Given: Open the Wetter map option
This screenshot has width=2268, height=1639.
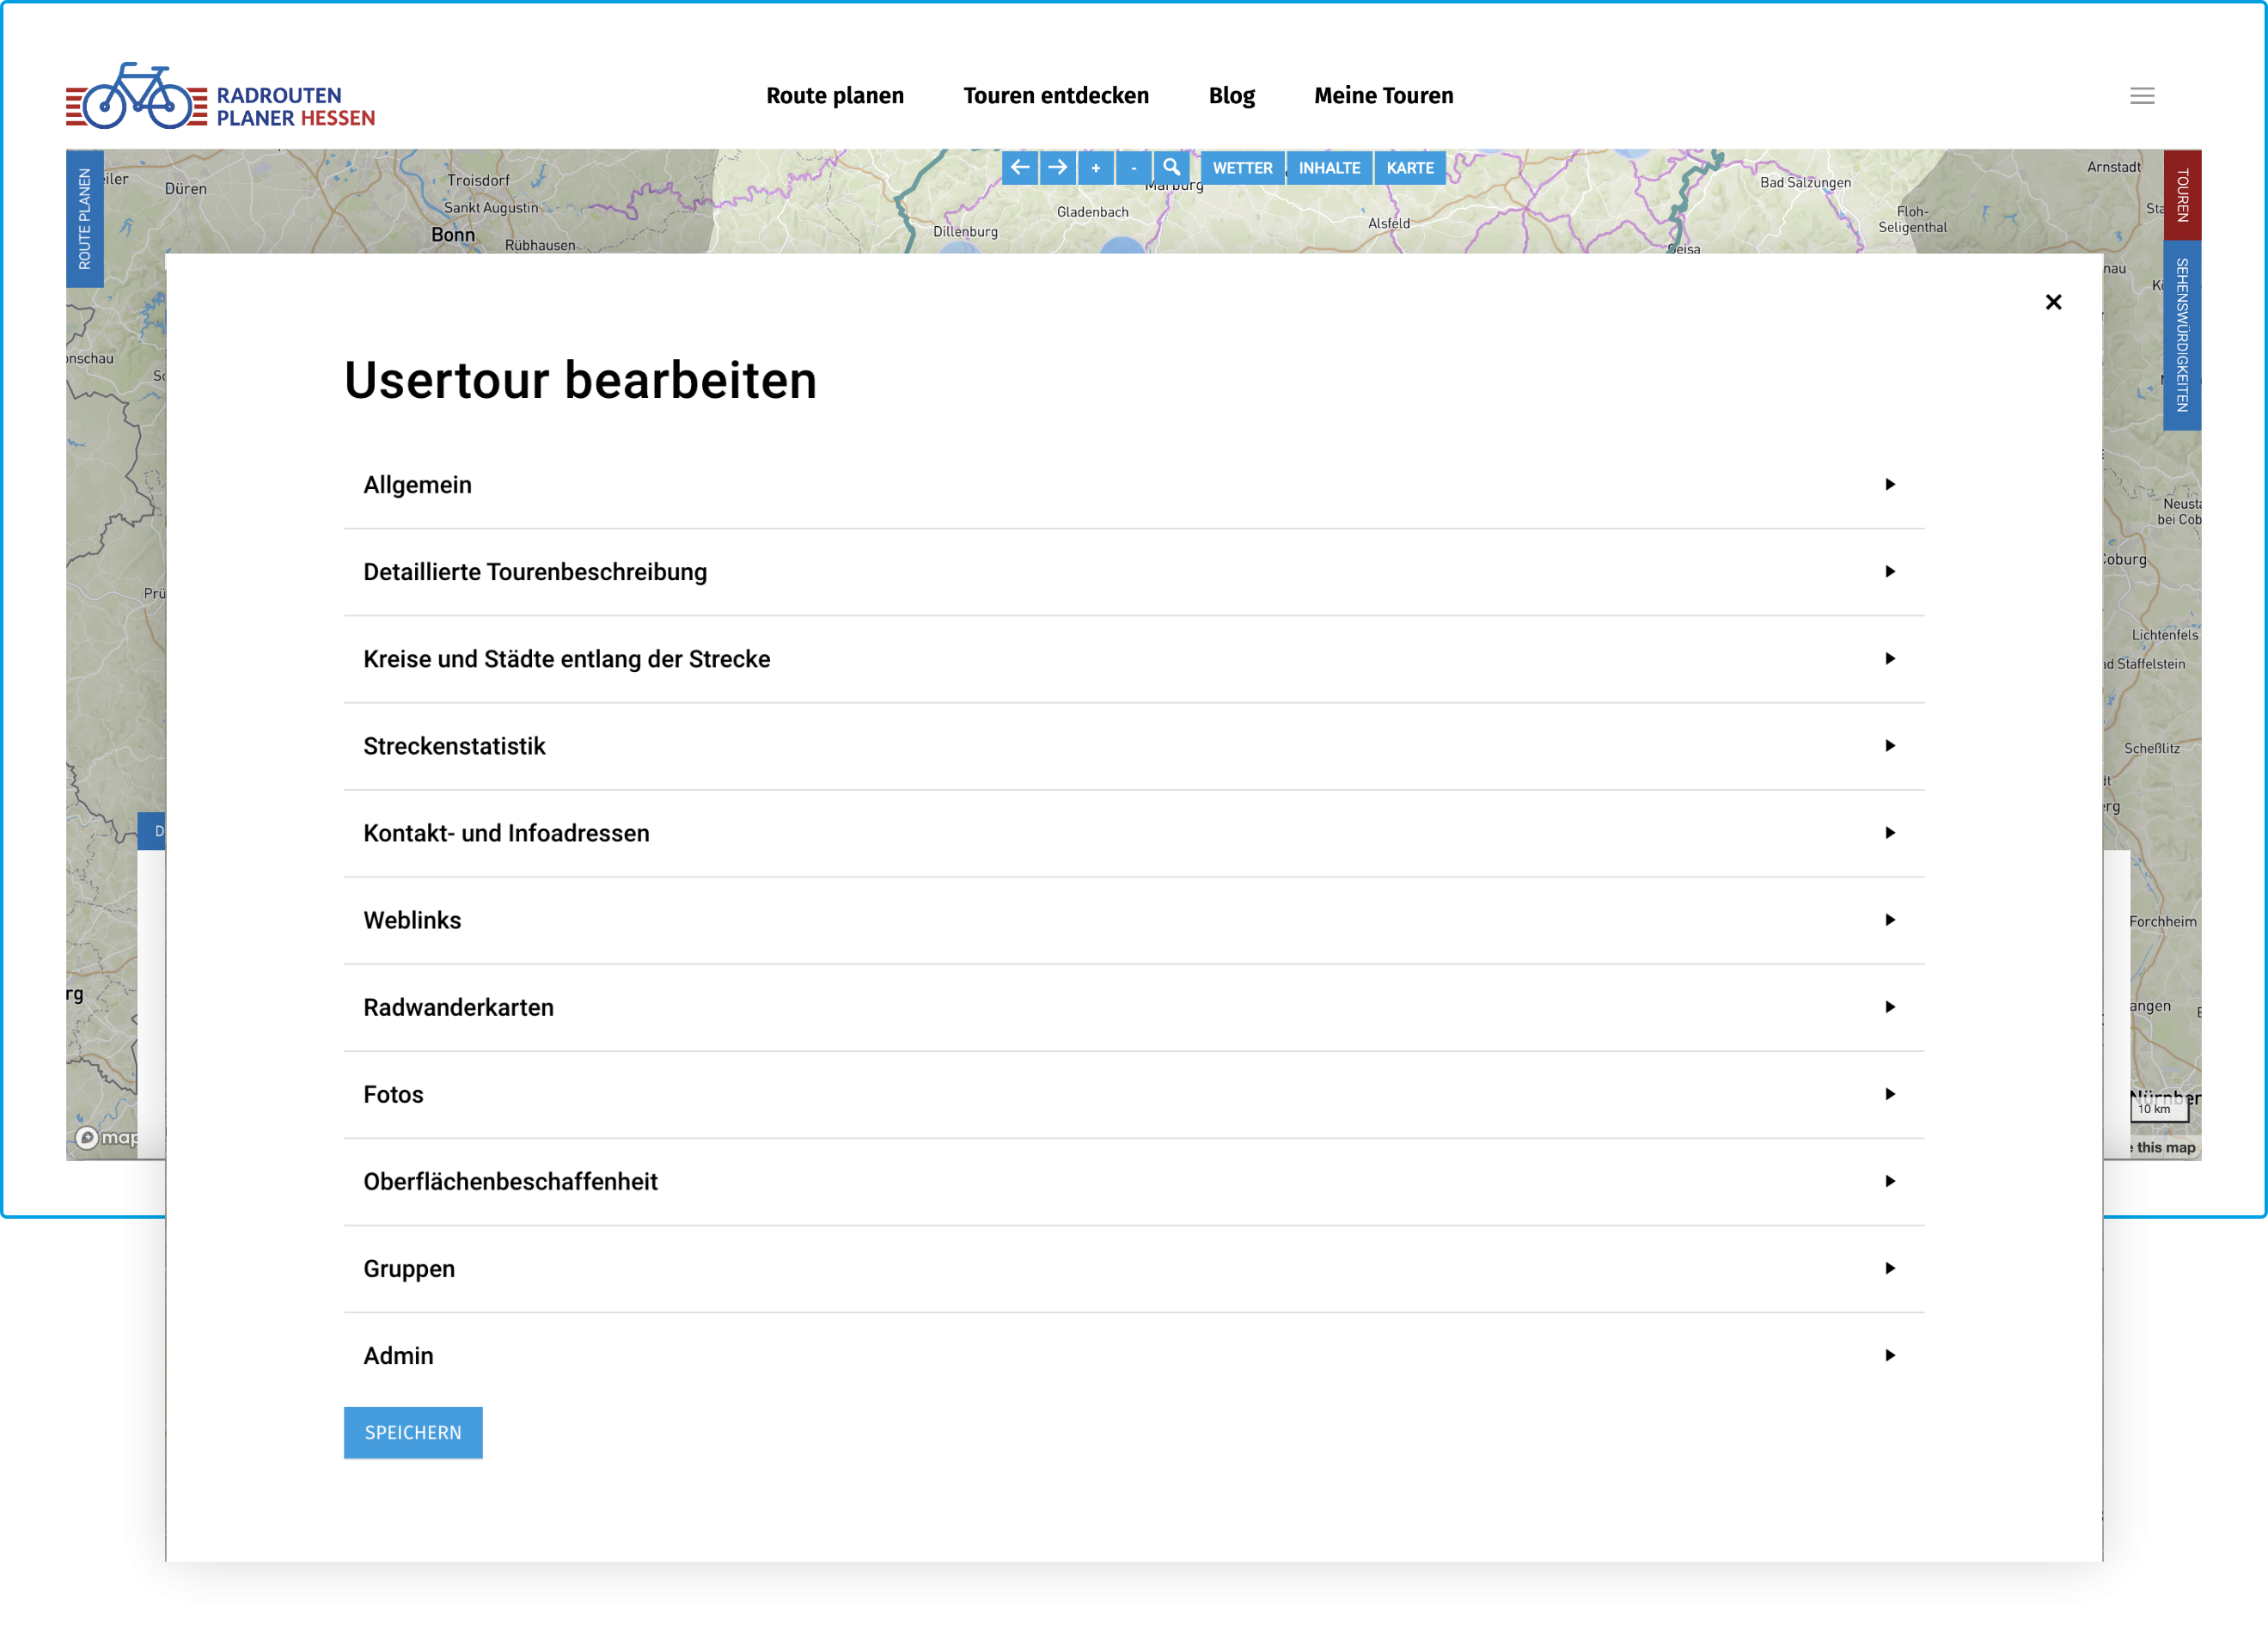Looking at the screenshot, I should [x=1242, y=168].
